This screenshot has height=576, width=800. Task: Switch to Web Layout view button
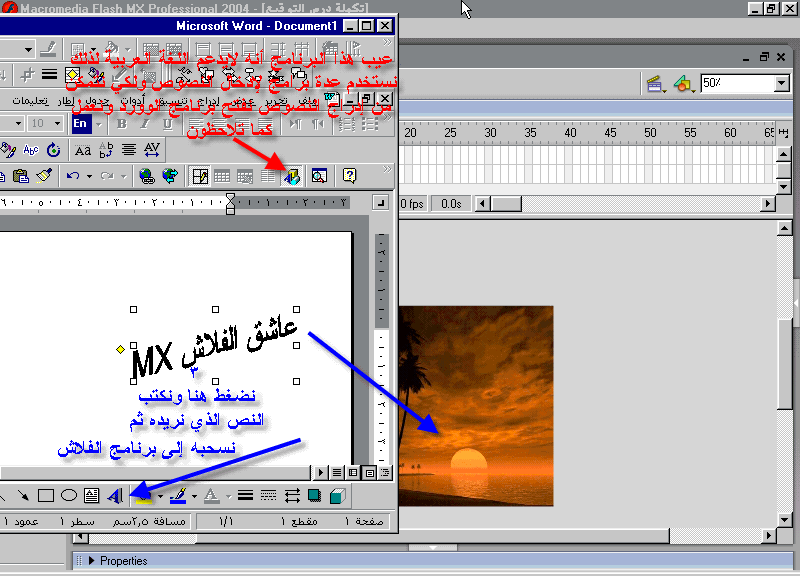click(x=353, y=473)
